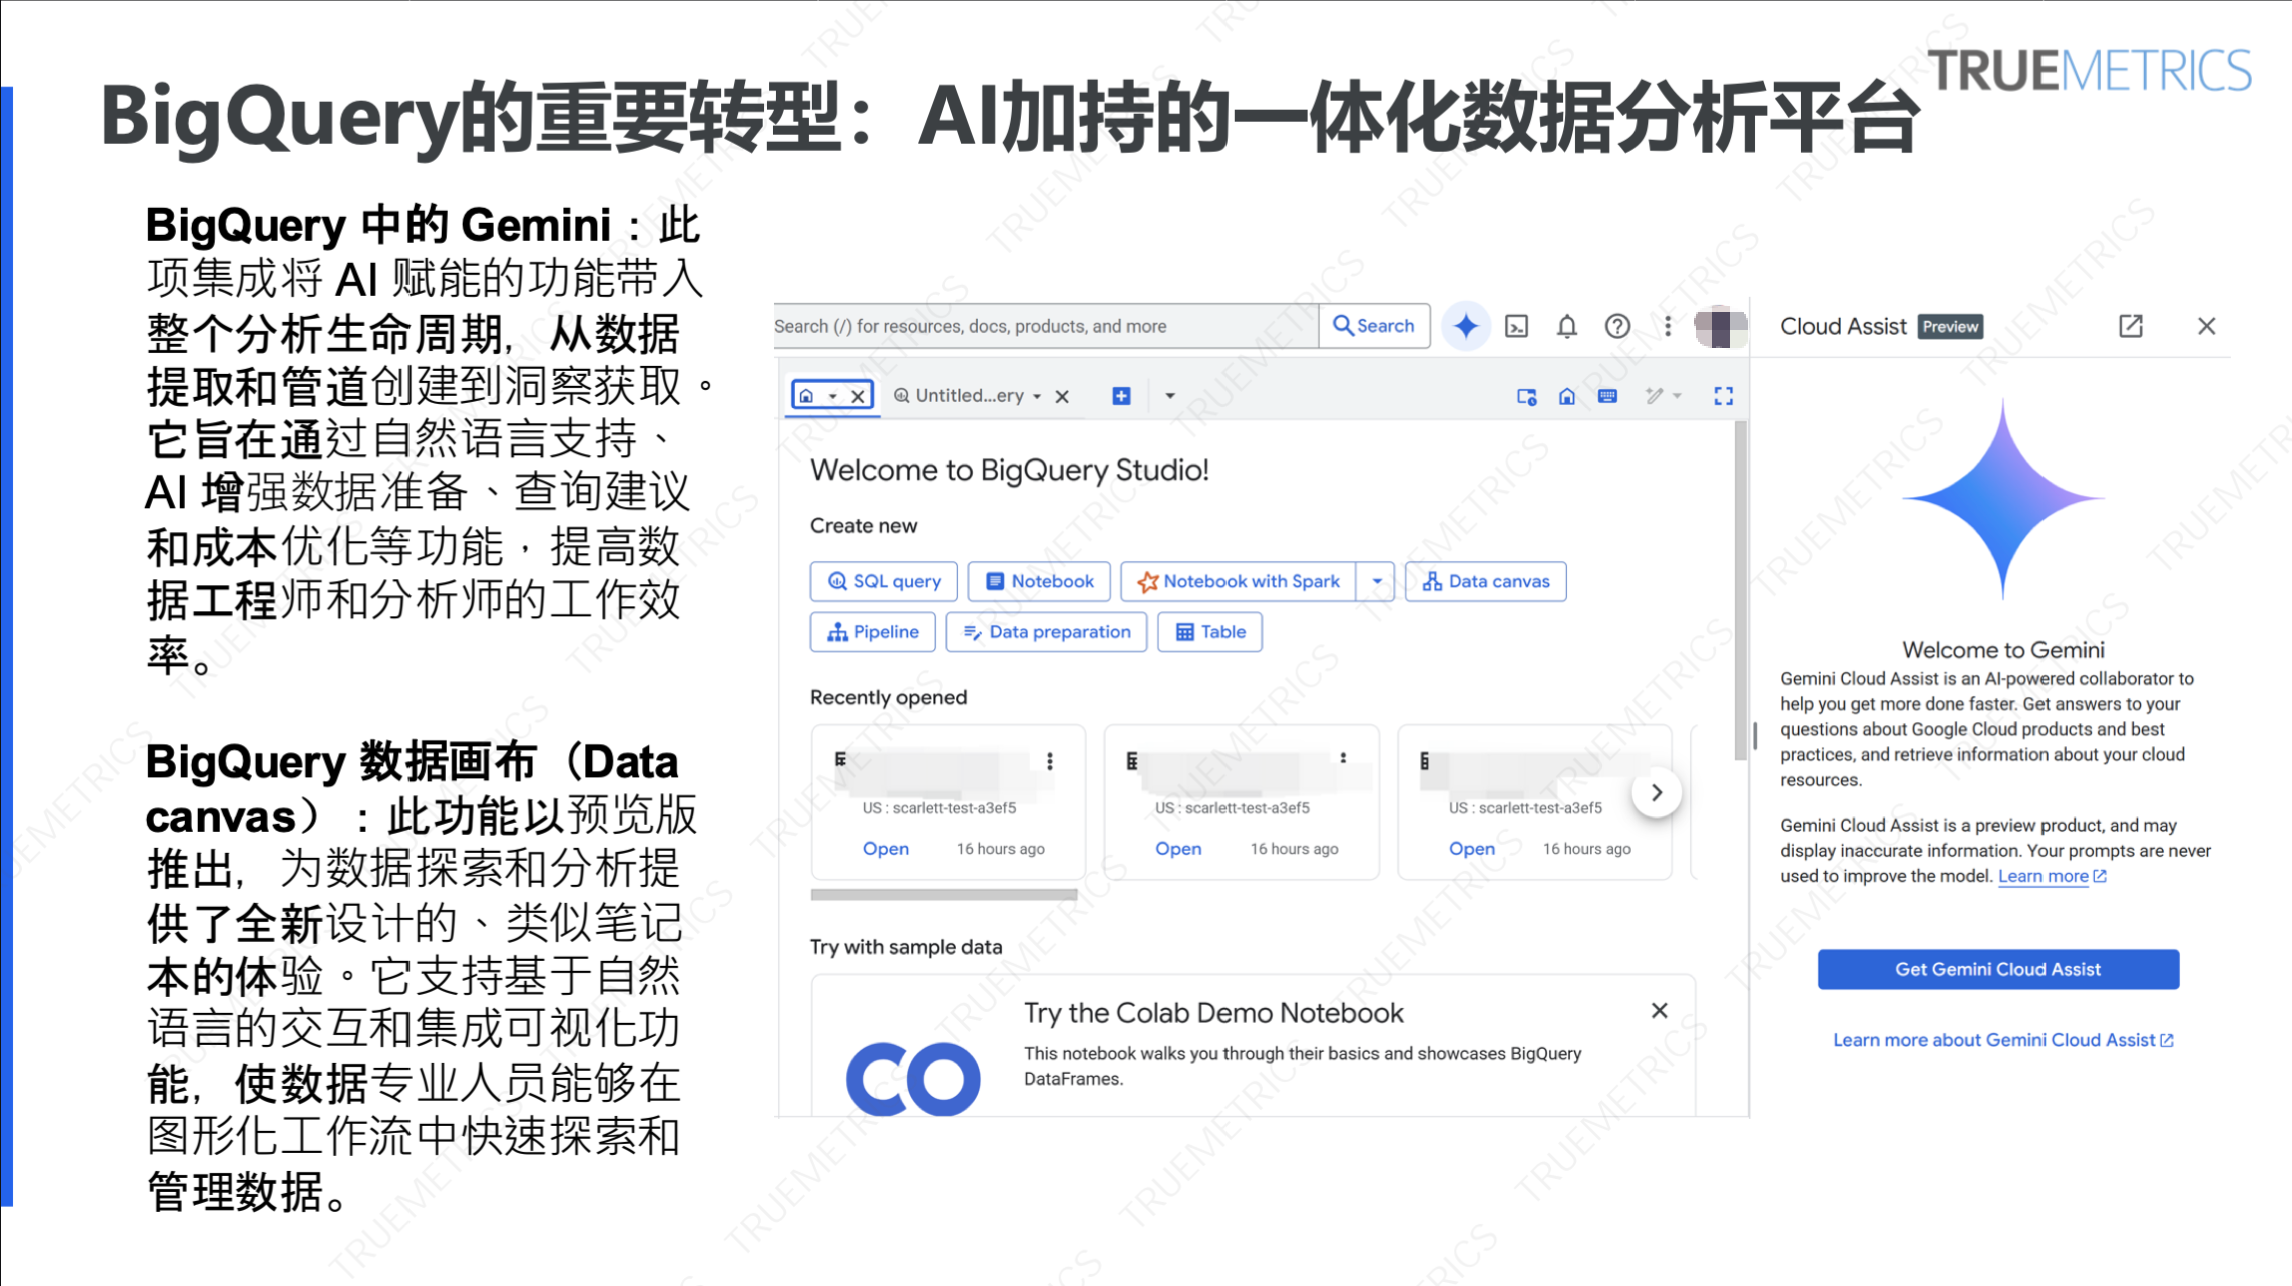Add a new tab with the plus icon
Screen dimensions: 2292x1286
tap(1120, 396)
